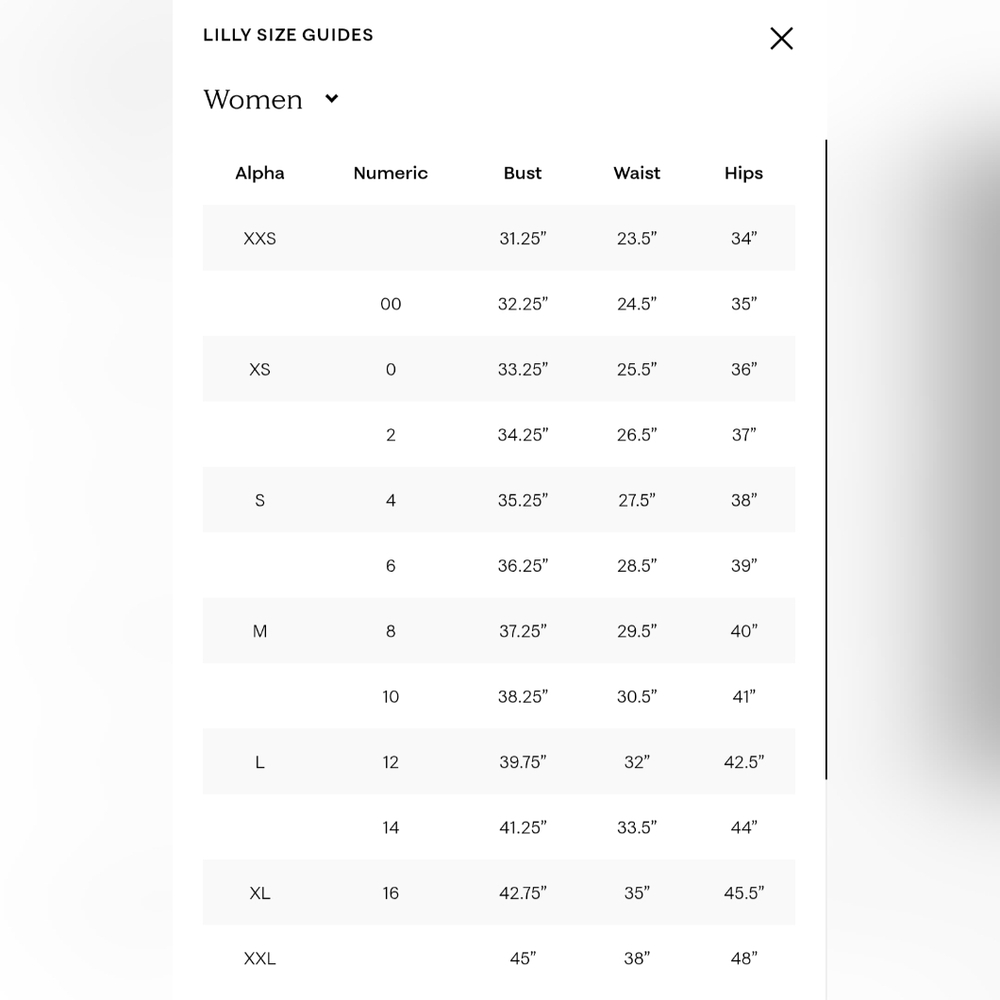Click the 45.5" hips value

(x=744, y=893)
